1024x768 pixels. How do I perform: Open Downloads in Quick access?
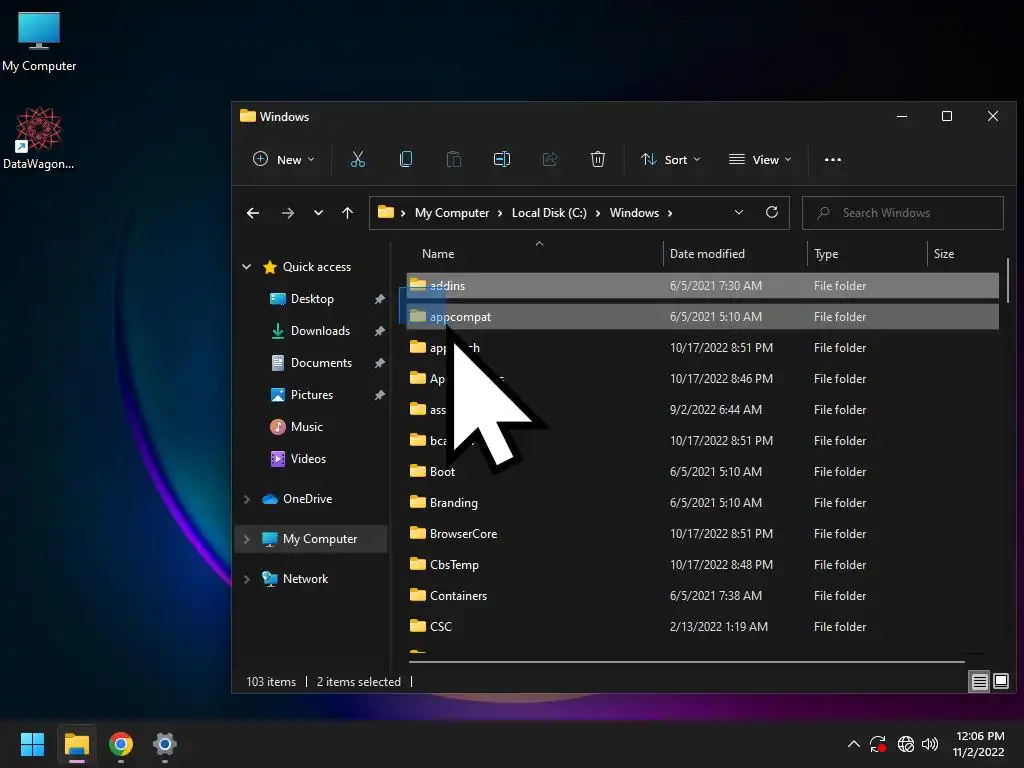(320, 331)
